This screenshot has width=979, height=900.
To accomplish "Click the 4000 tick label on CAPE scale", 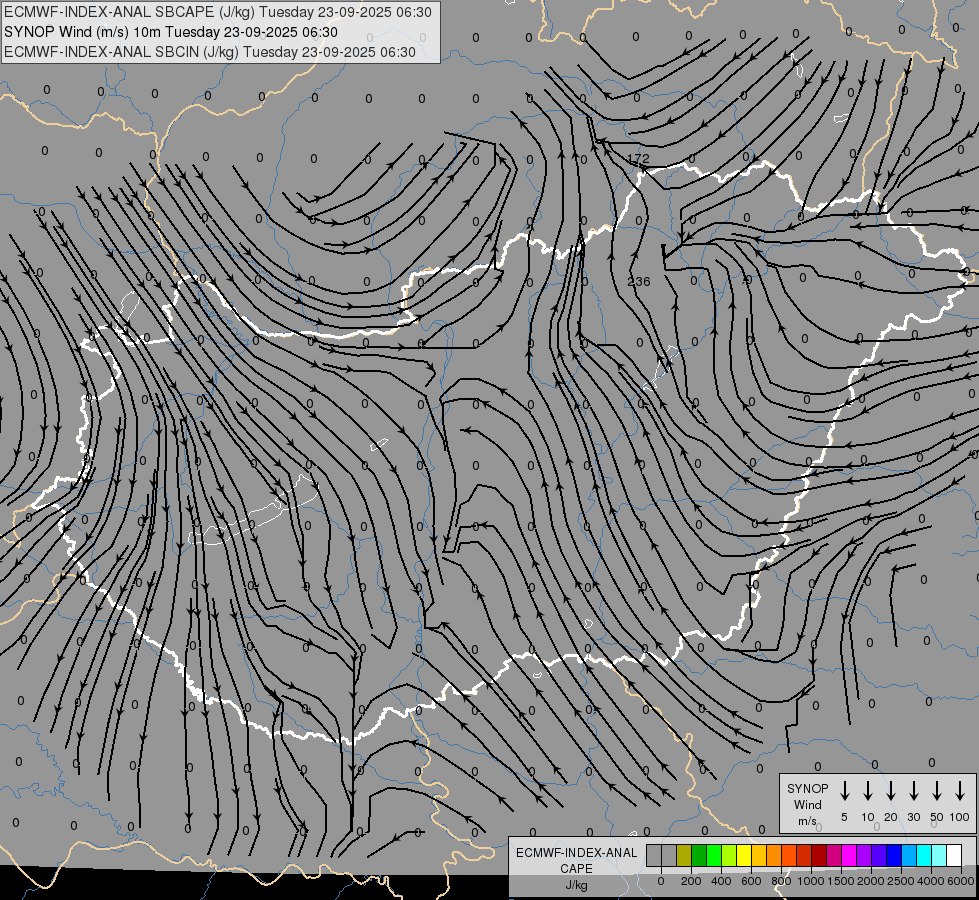I will tap(931, 881).
